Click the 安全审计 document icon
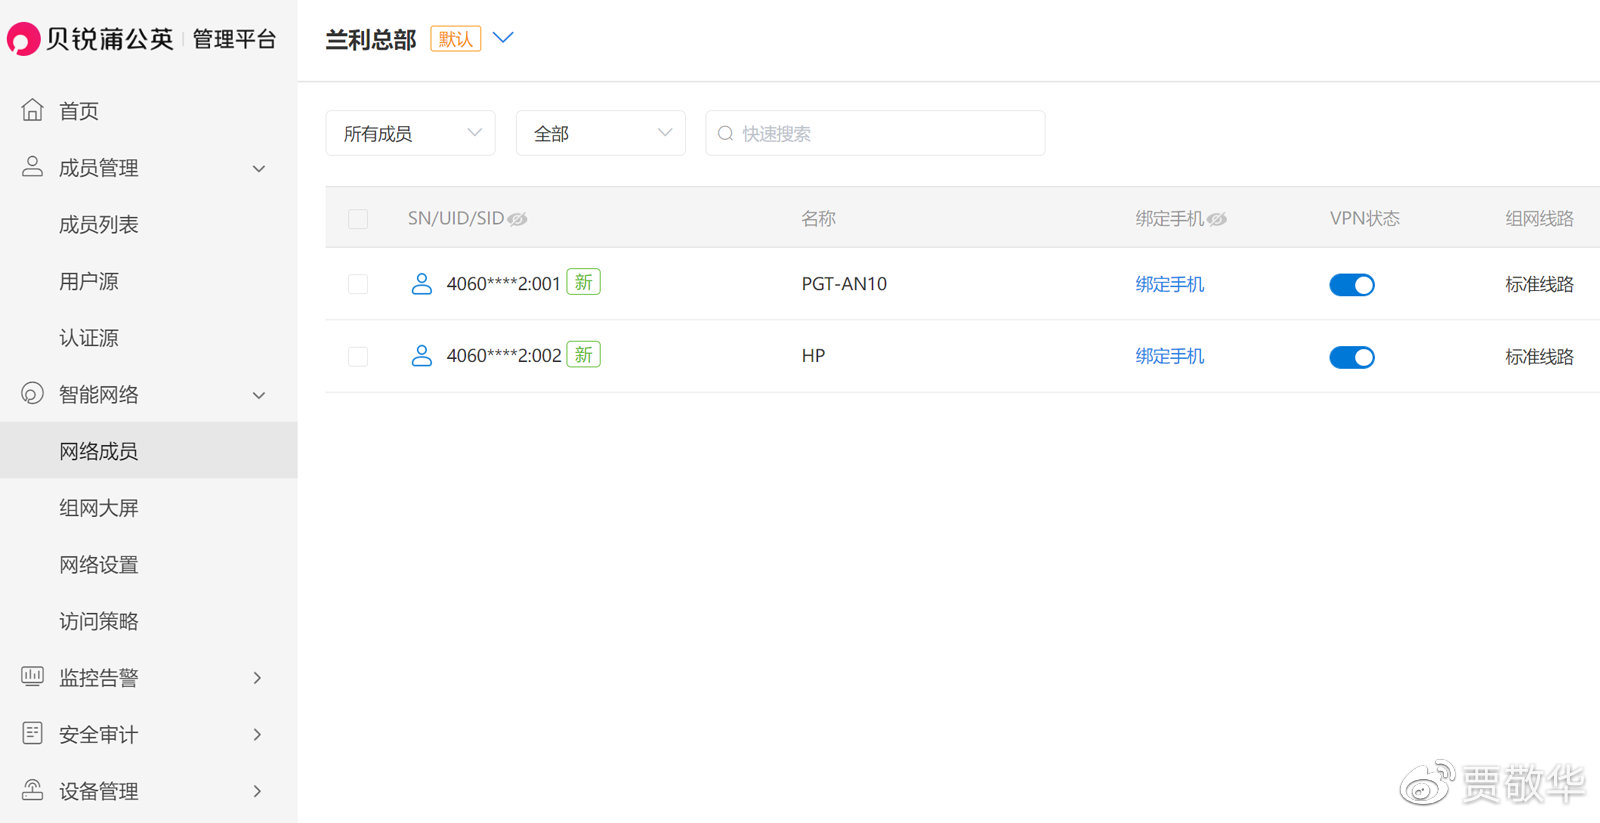 (x=32, y=733)
